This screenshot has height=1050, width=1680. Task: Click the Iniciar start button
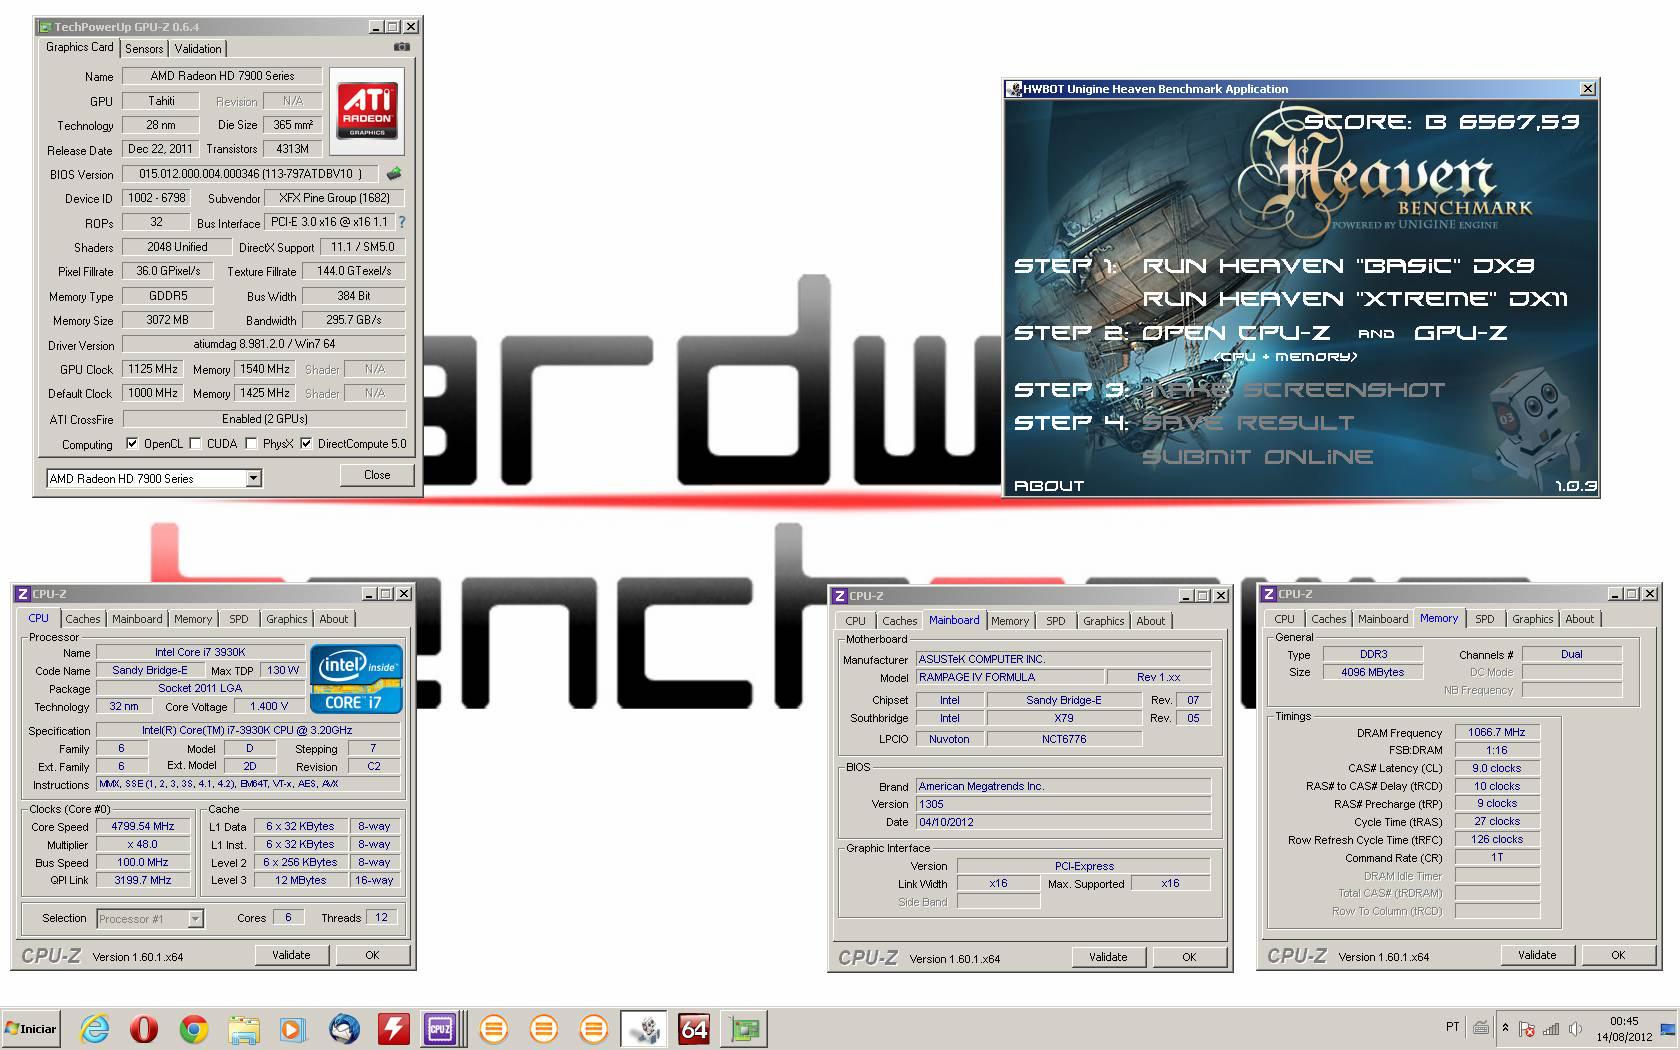31,1028
